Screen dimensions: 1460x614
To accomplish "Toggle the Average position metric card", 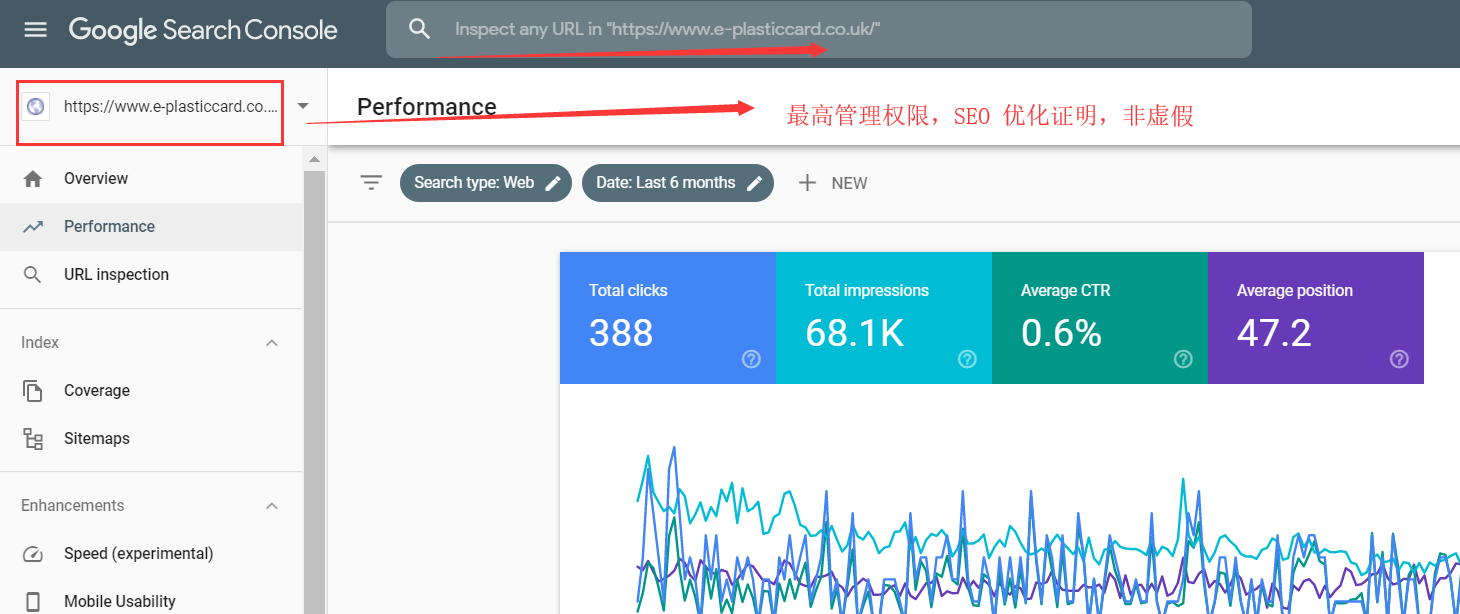I will point(1316,318).
